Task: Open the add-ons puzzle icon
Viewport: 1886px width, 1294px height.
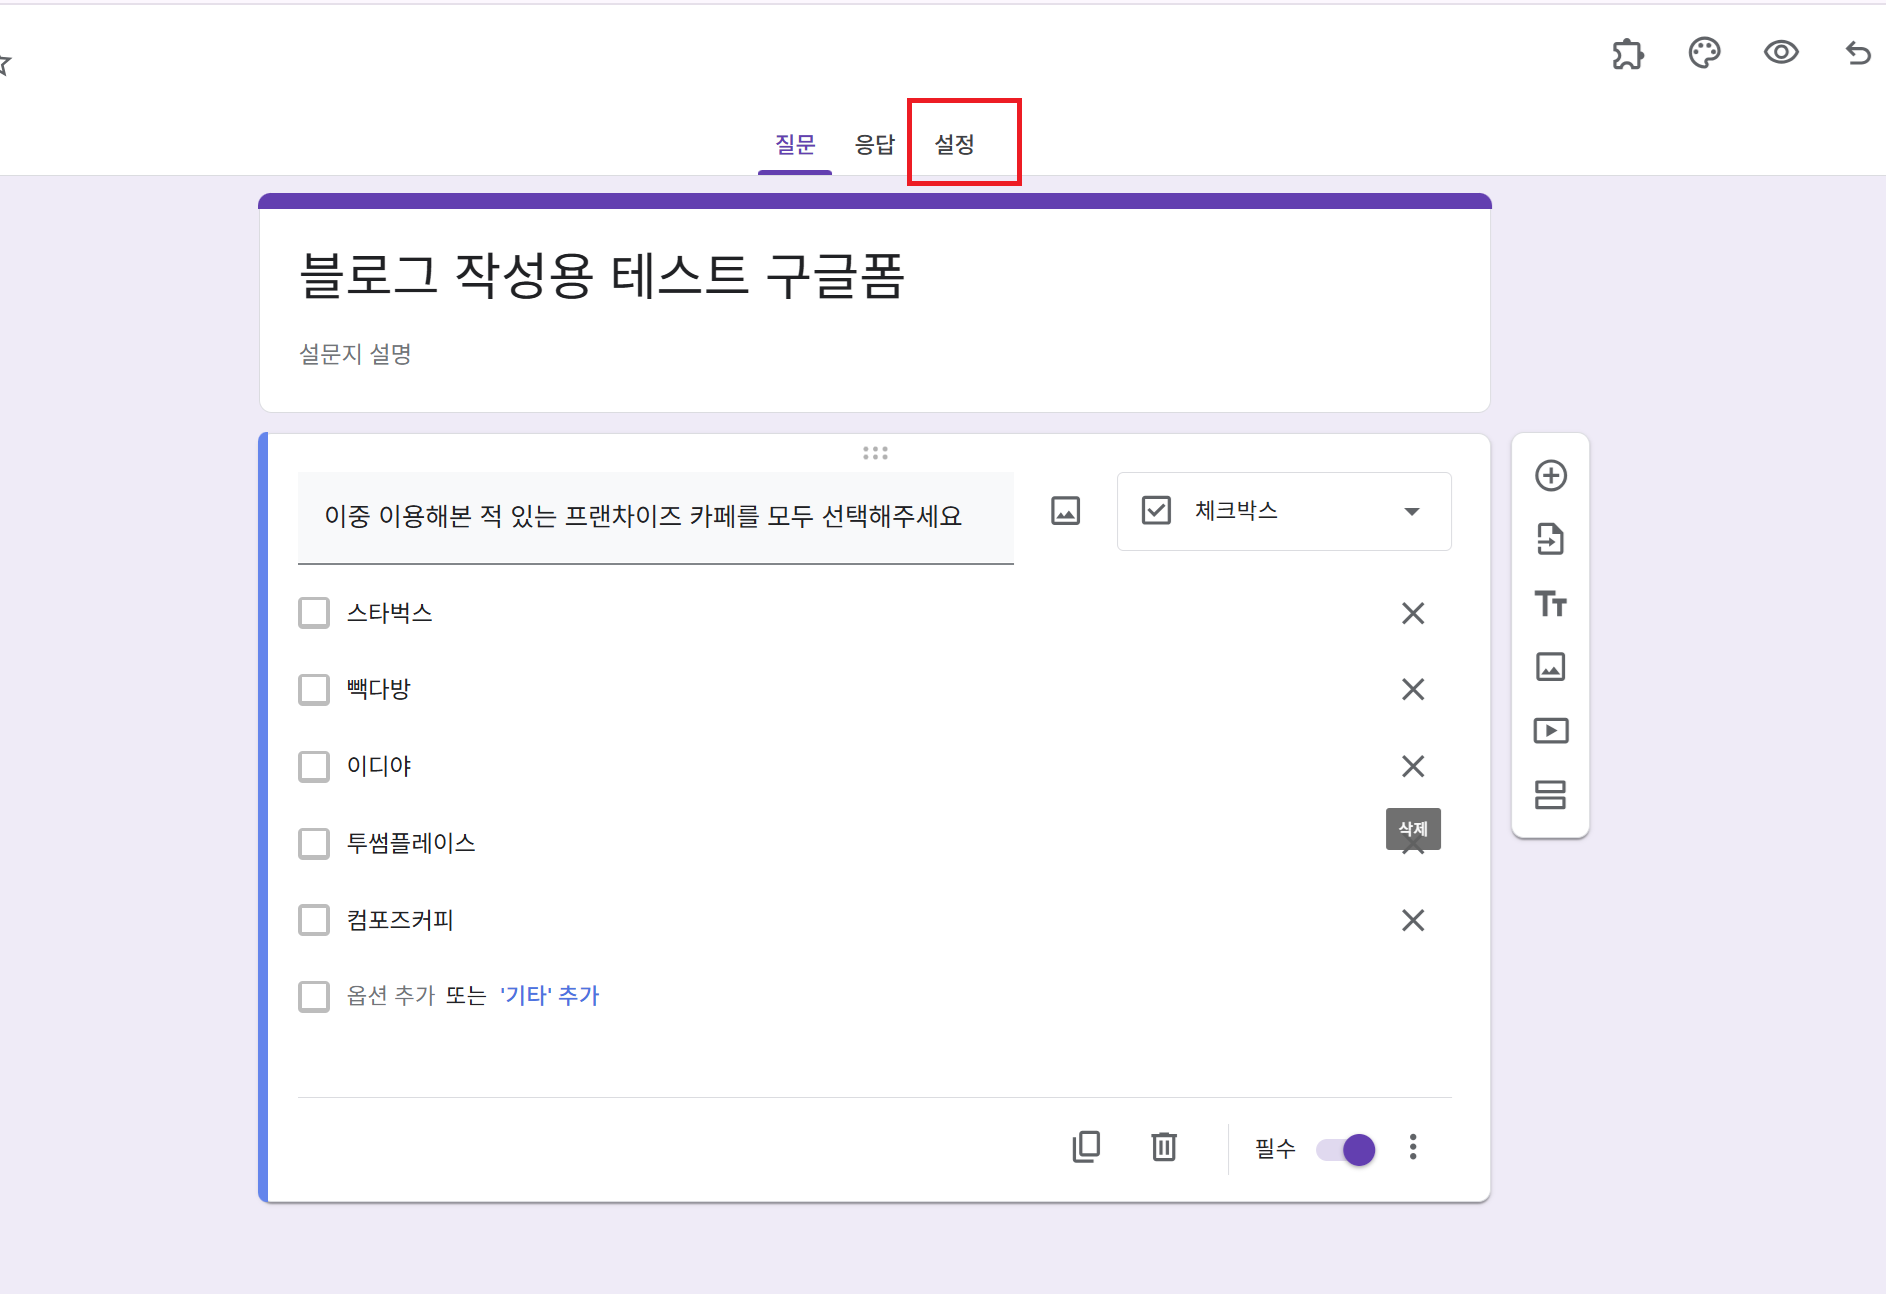Action: pos(1628,53)
